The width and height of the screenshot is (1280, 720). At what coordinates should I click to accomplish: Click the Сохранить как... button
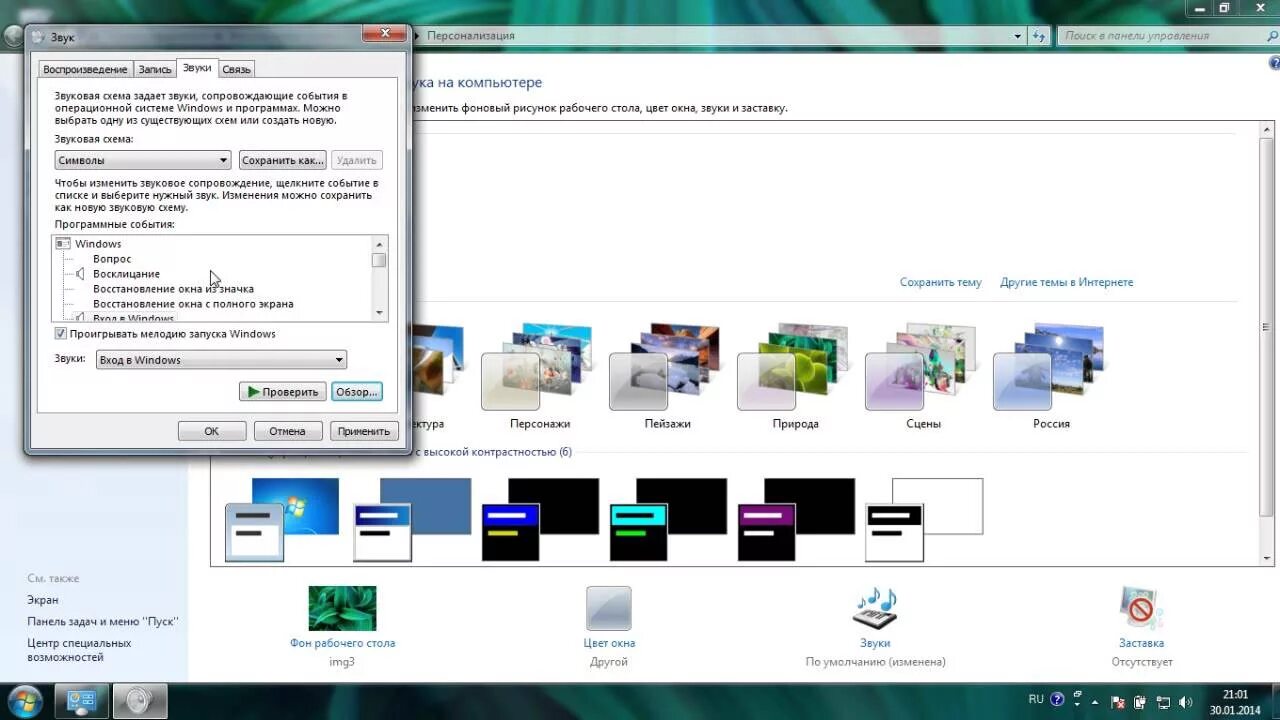click(283, 160)
